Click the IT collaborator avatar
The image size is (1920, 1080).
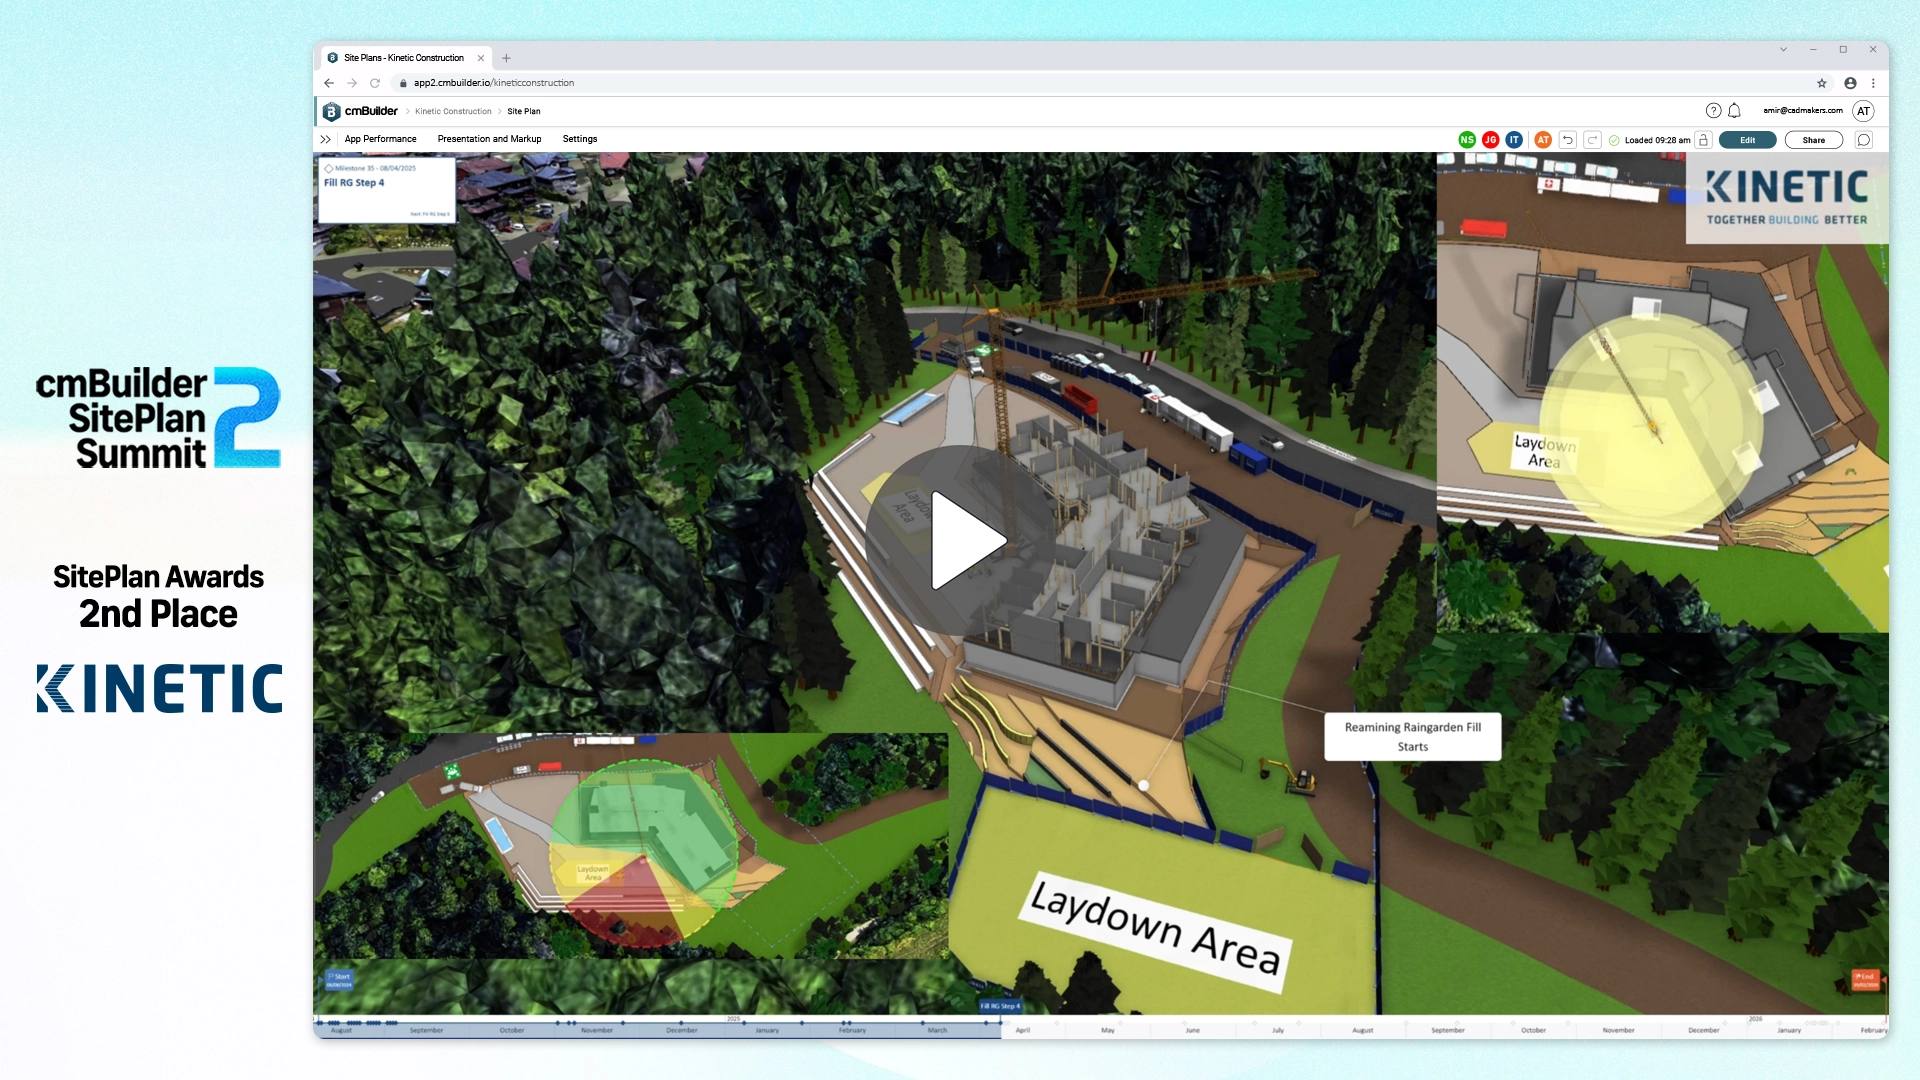pyautogui.click(x=1514, y=140)
